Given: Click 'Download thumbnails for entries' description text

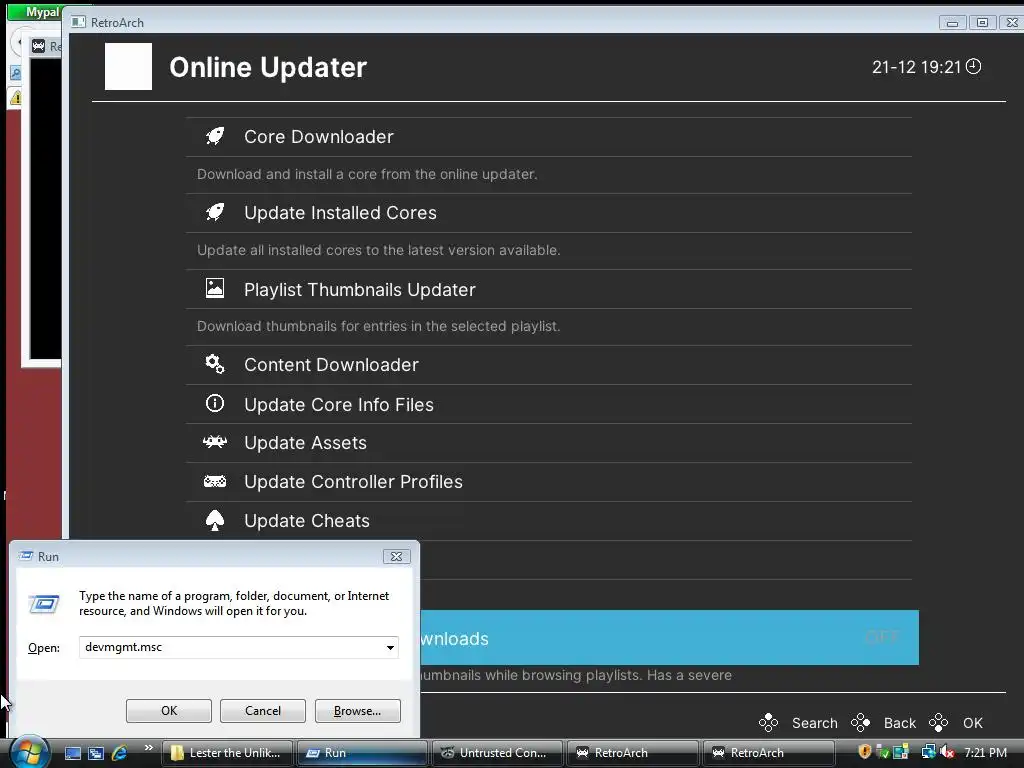Looking at the screenshot, I should pos(379,326).
